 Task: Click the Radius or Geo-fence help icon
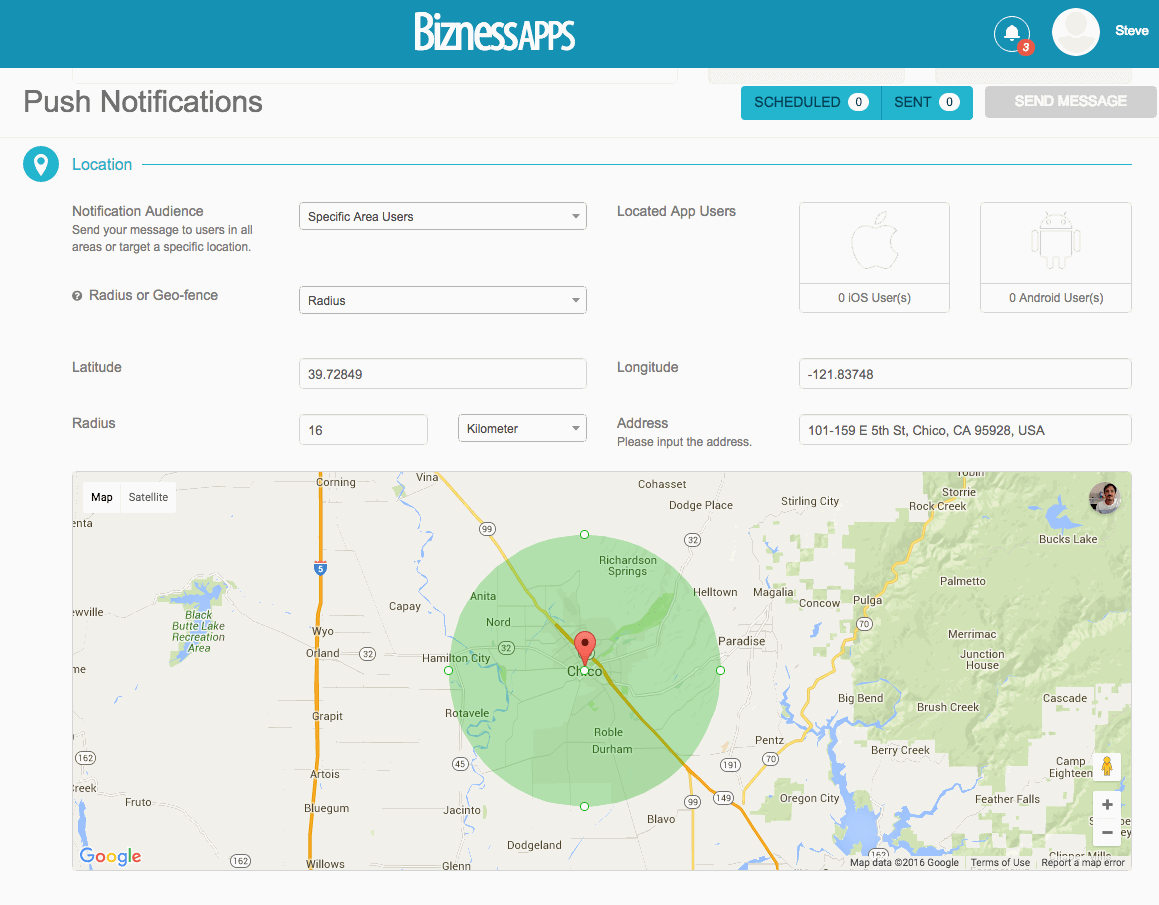click(77, 296)
